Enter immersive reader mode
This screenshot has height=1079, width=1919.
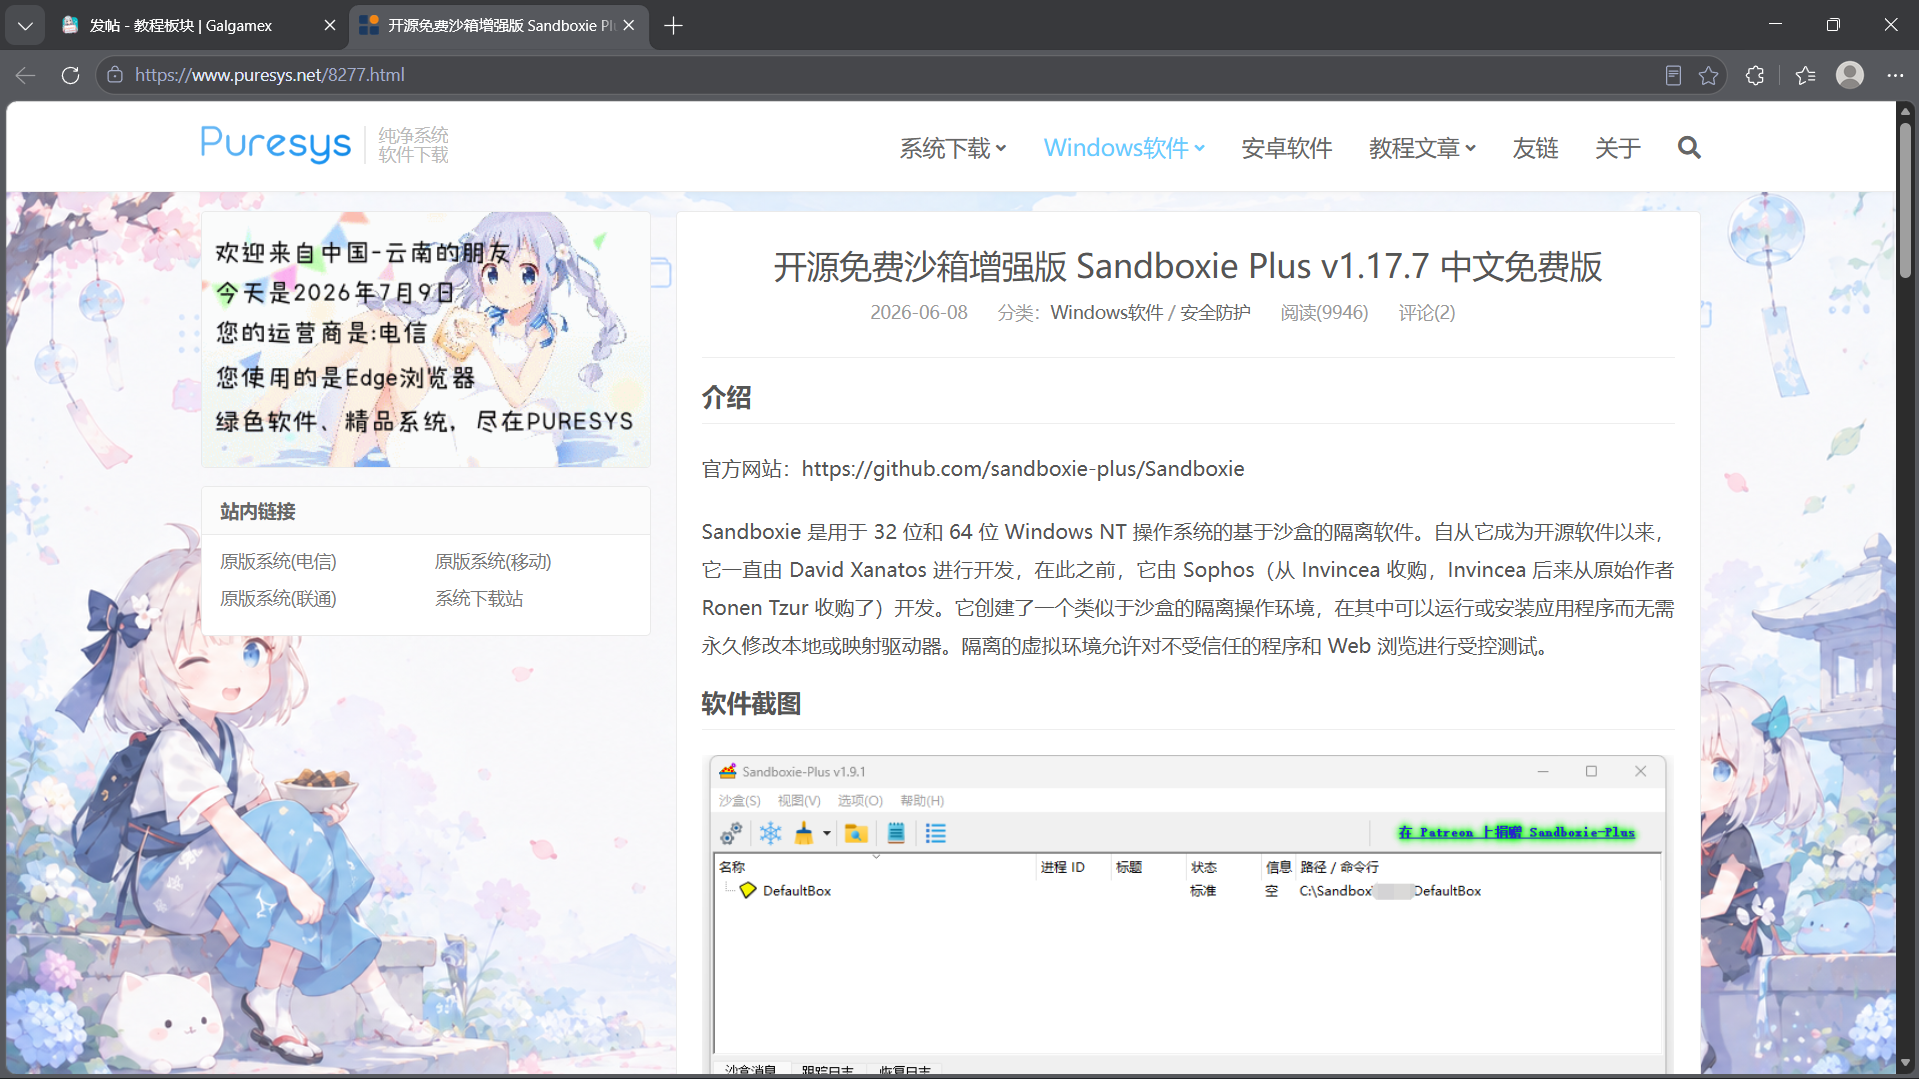click(1673, 75)
